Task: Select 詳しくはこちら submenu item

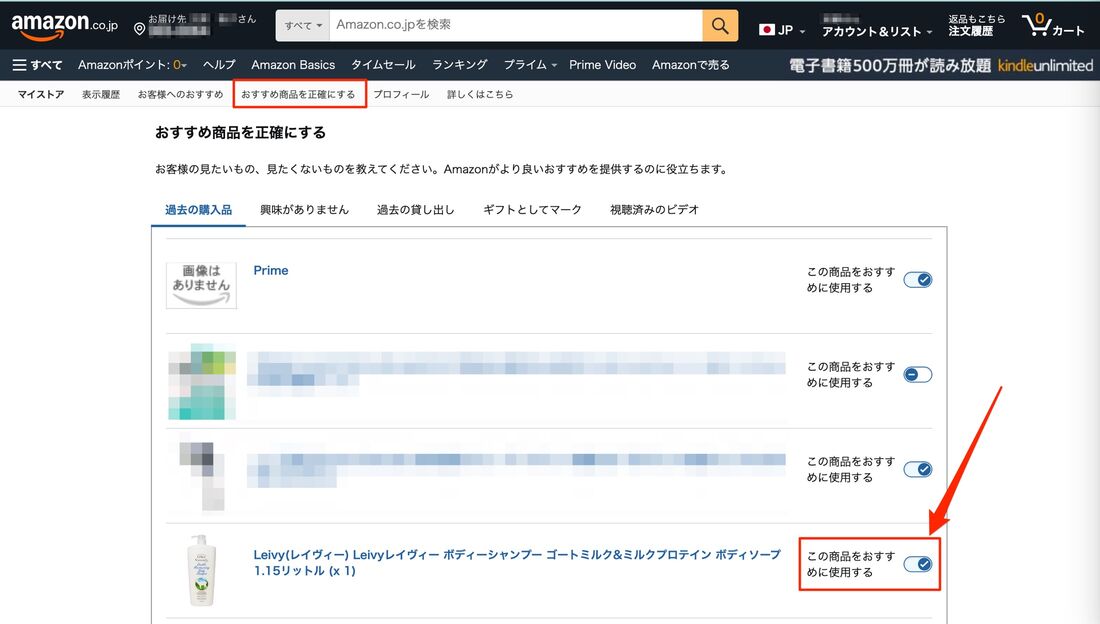Action: (480, 94)
